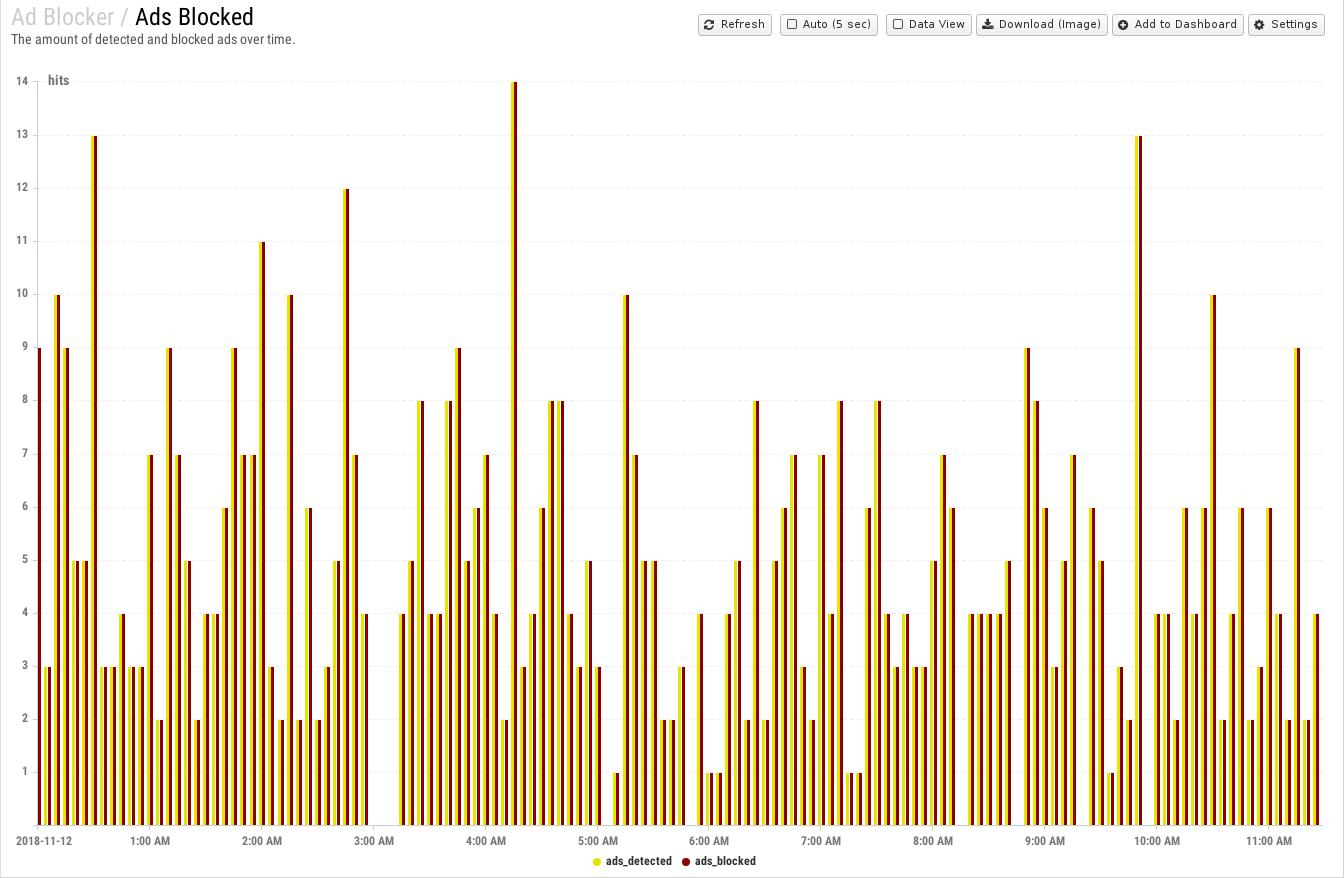Click the plus icon for Add to Dashboard
Viewport: 1344px width, 878px height.
[x=1123, y=25]
